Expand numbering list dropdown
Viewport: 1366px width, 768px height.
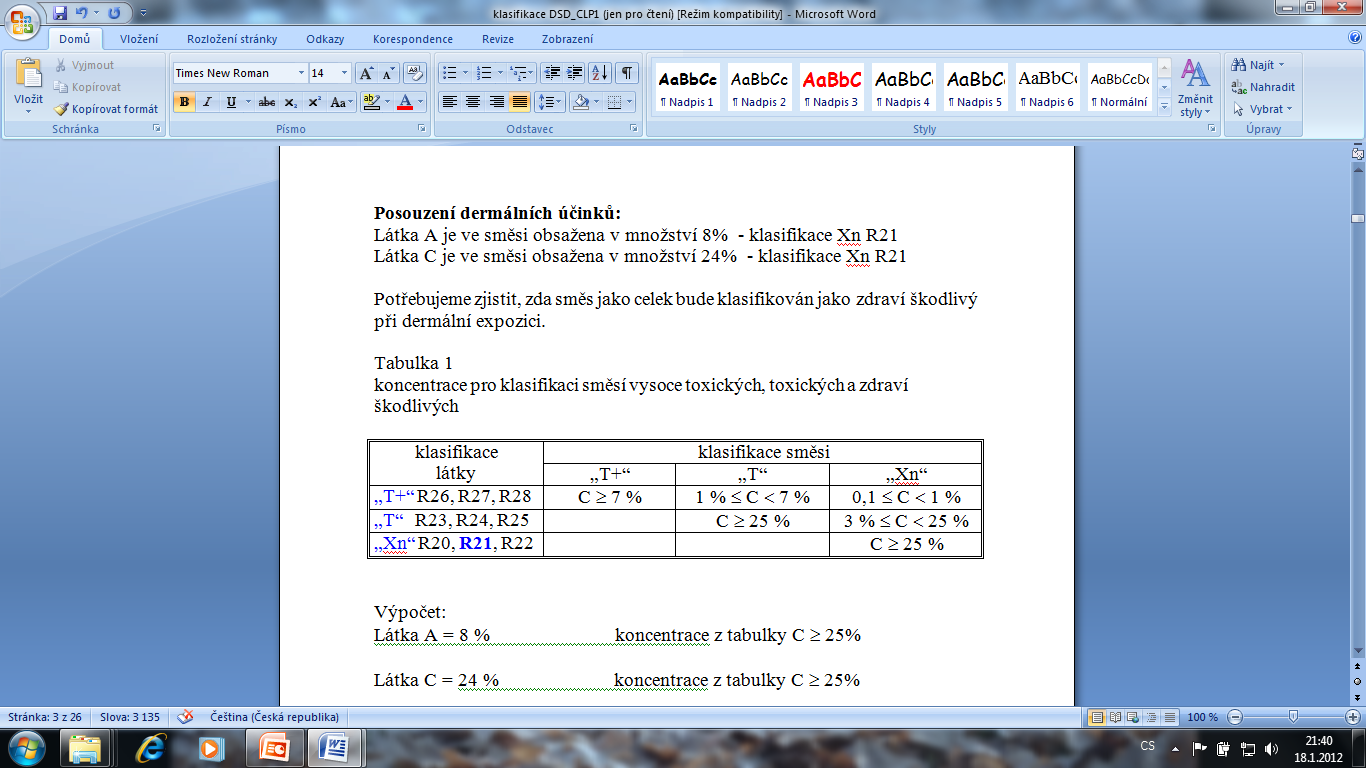pos(500,73)
